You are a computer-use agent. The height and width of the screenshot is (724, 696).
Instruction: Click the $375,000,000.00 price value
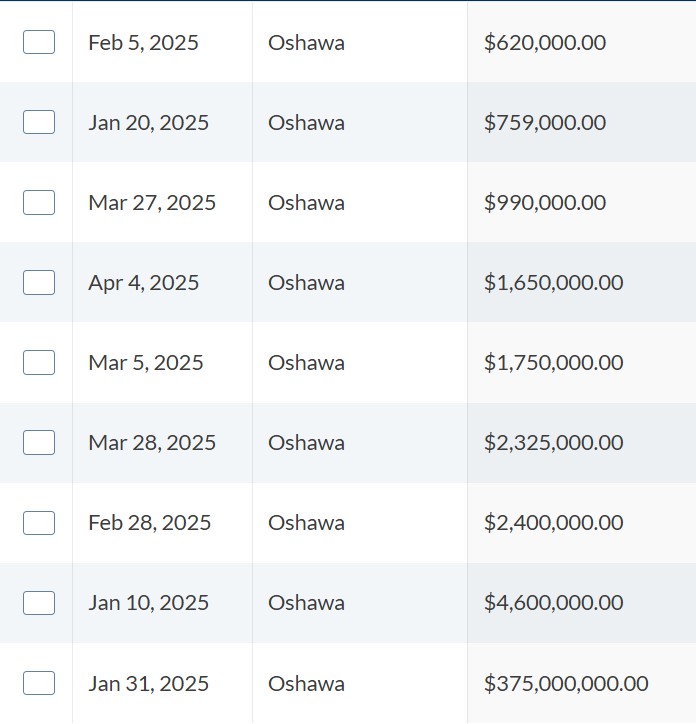(566, 684)
